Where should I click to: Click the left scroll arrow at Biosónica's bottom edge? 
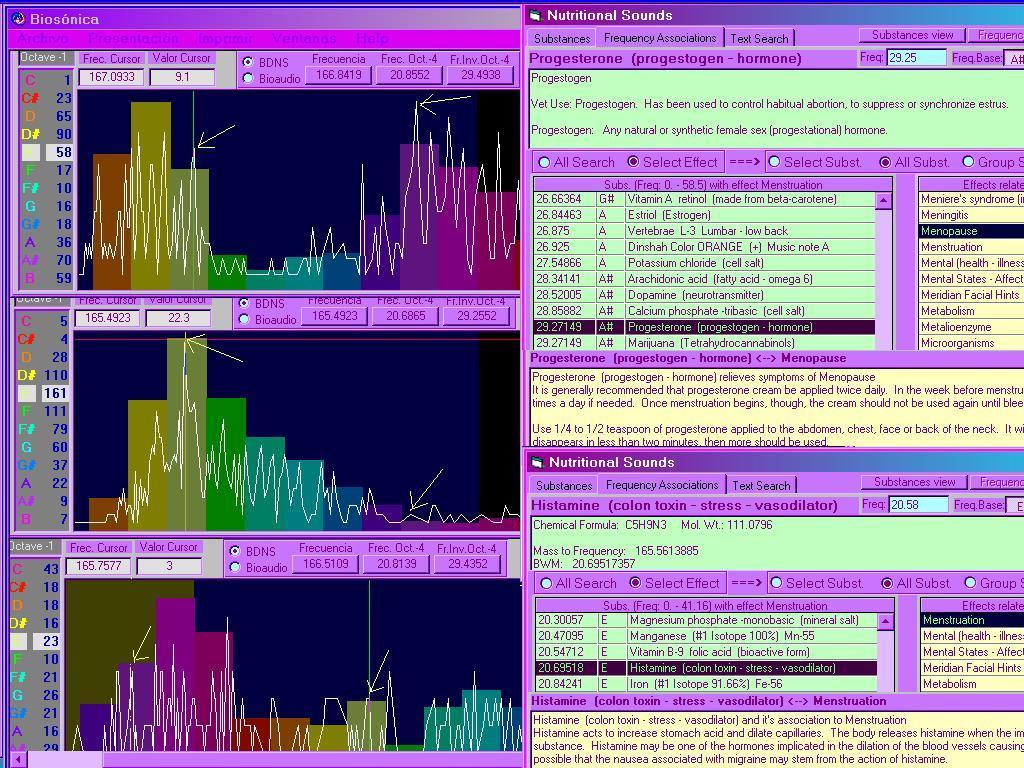pos(19,759)
